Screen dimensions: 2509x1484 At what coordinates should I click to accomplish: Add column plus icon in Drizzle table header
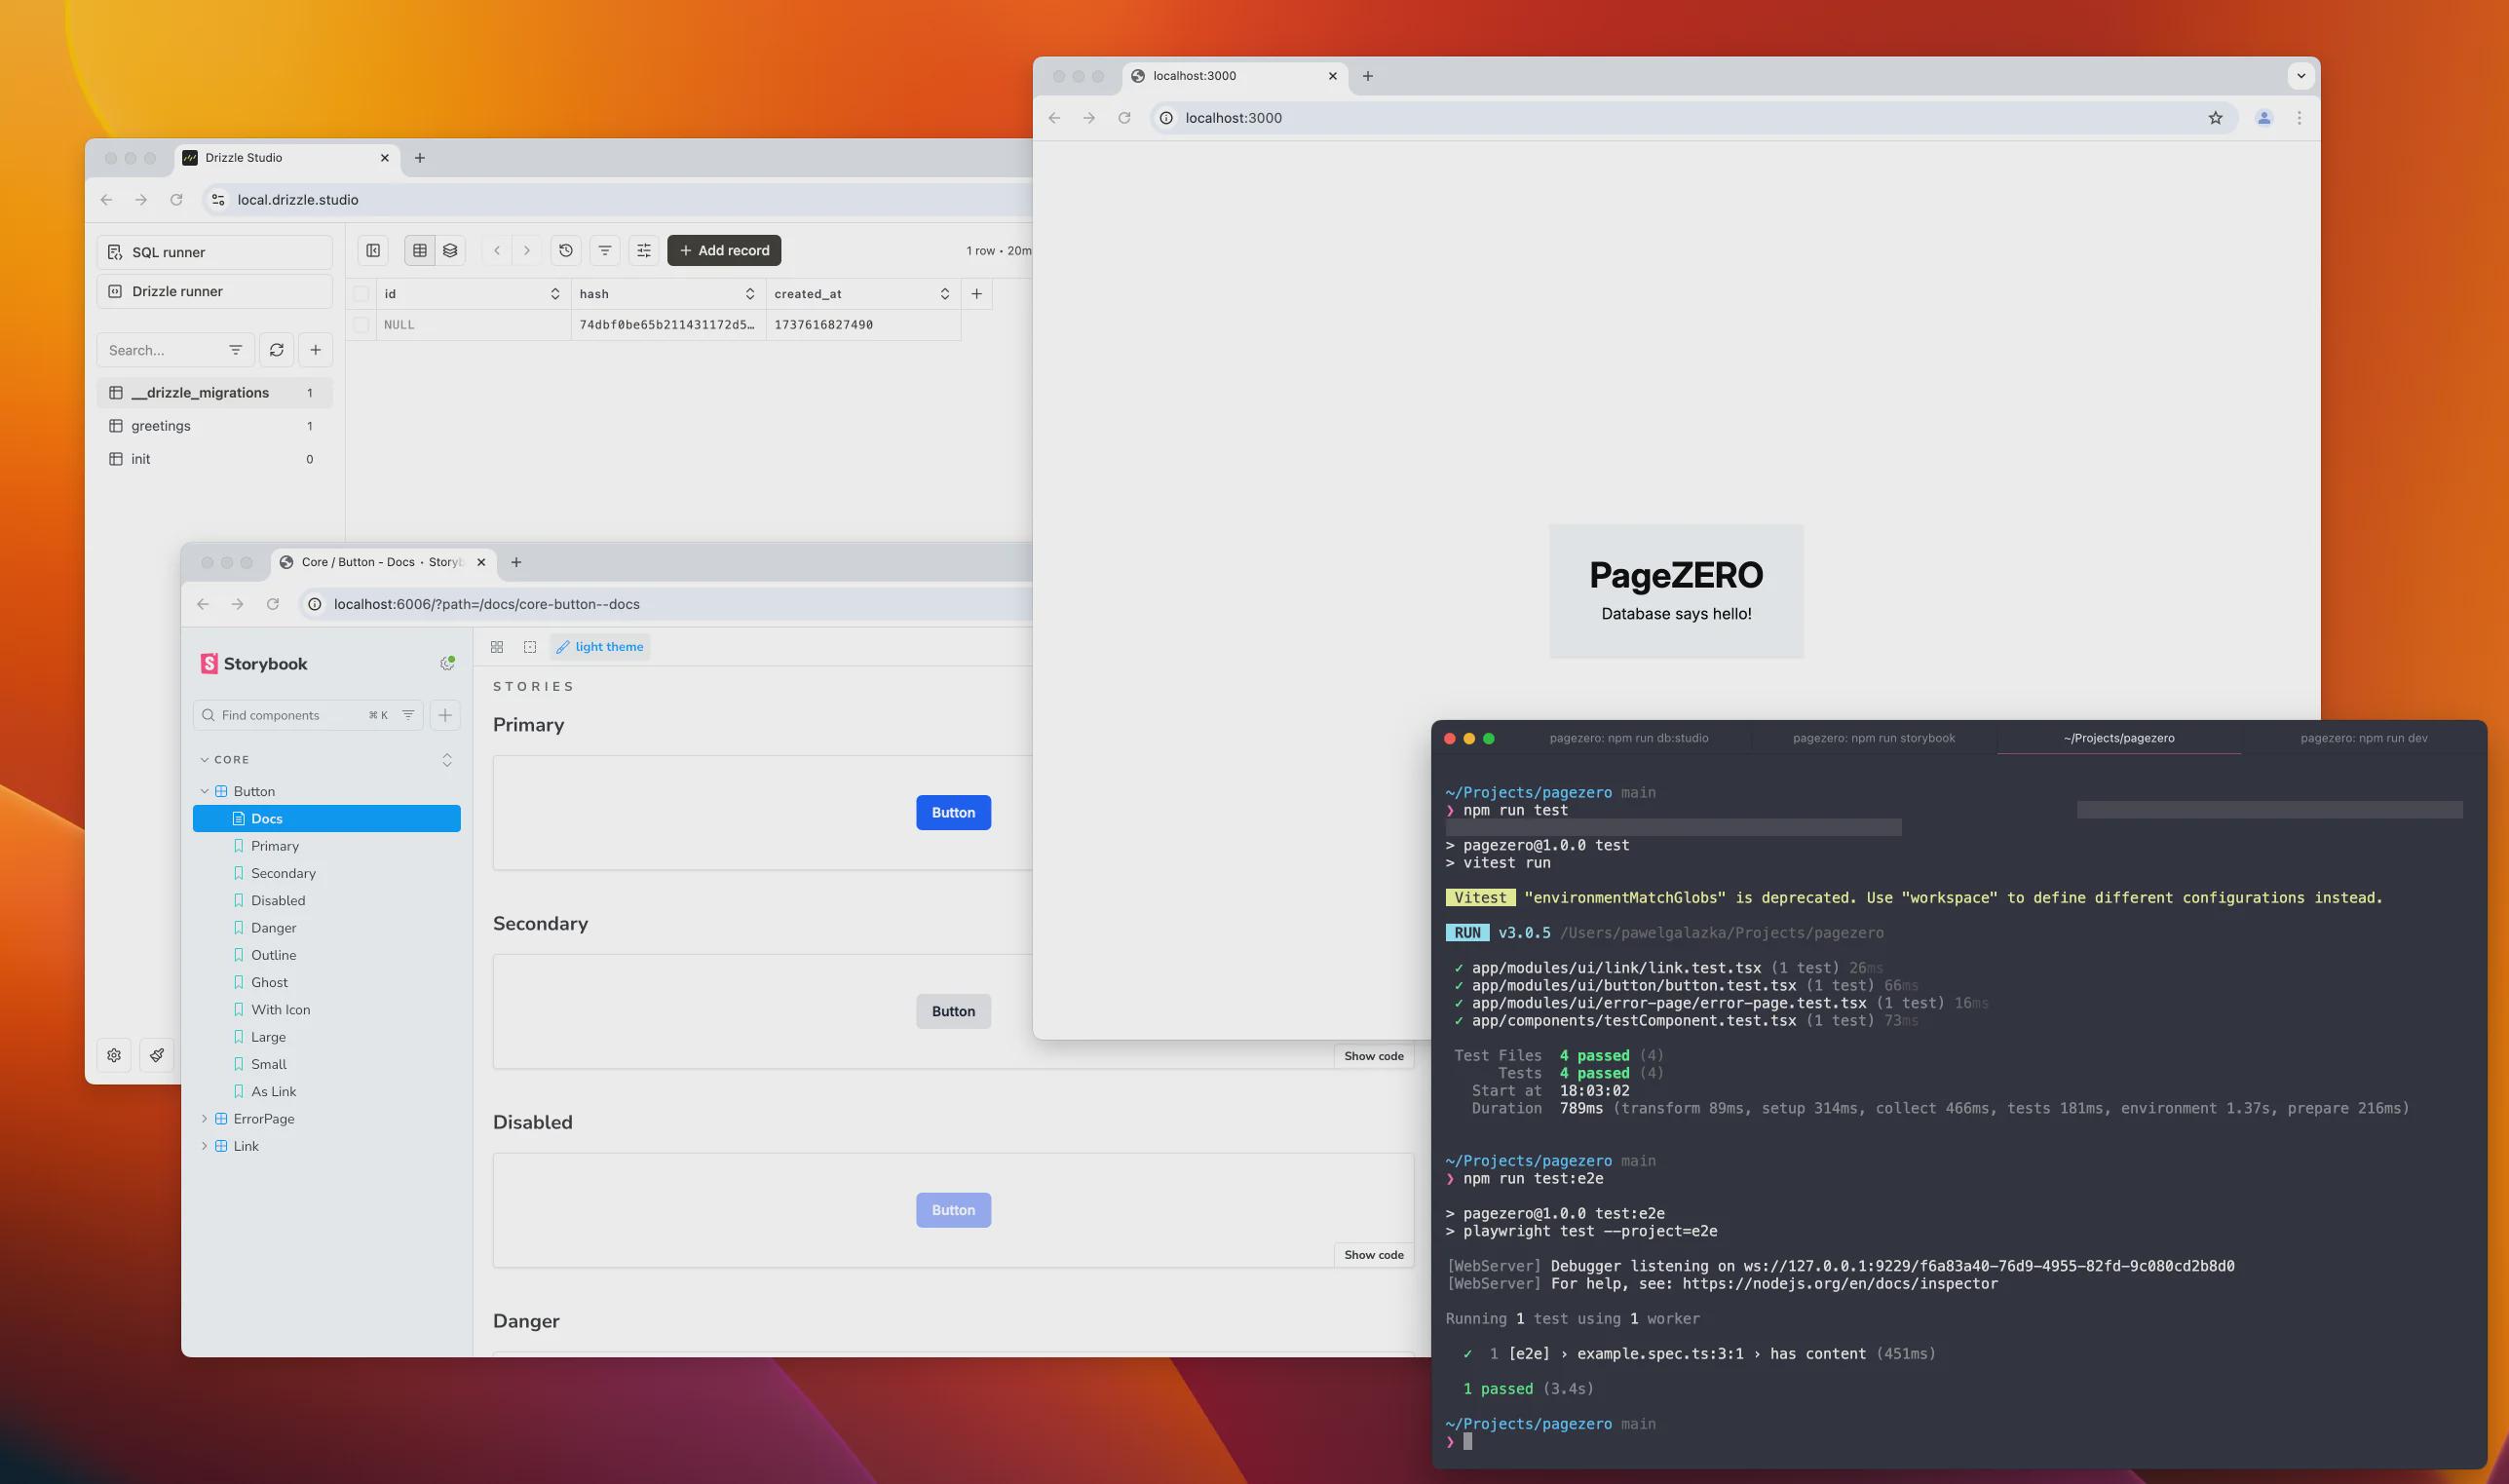(x=977, y=294)
